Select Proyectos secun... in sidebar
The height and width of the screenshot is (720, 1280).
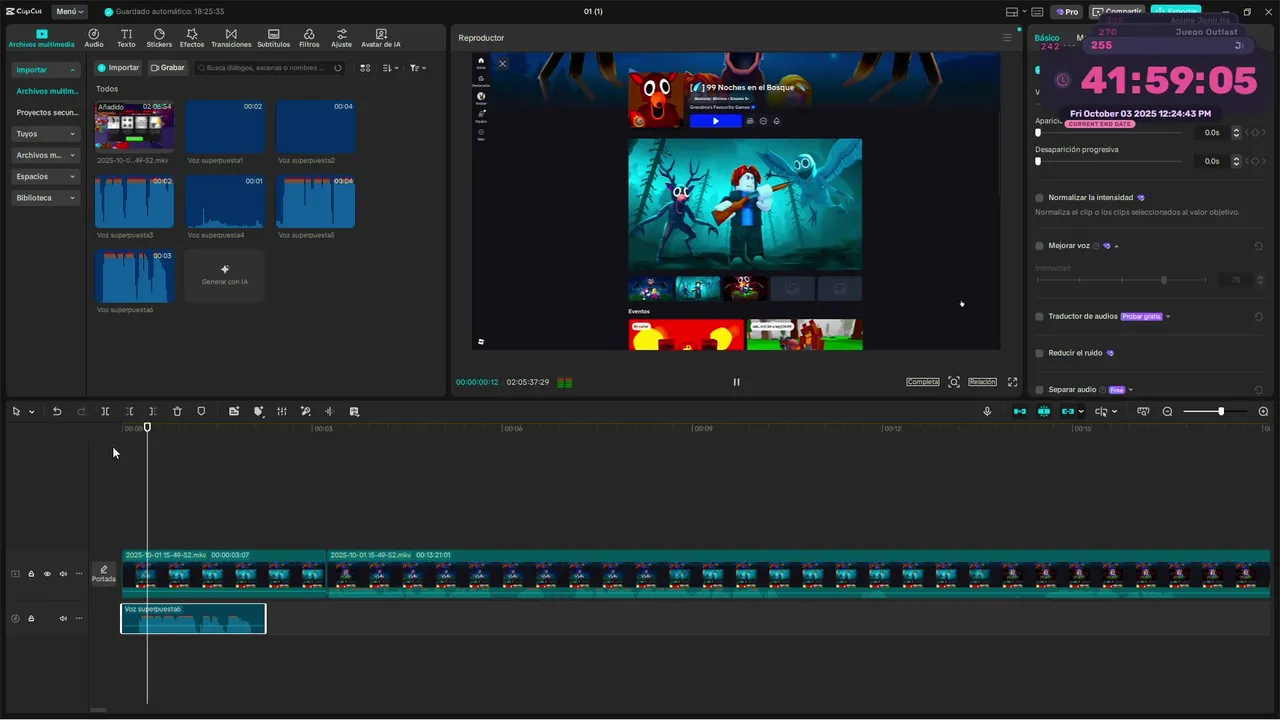pyautogui.click(x=46, y=113)
